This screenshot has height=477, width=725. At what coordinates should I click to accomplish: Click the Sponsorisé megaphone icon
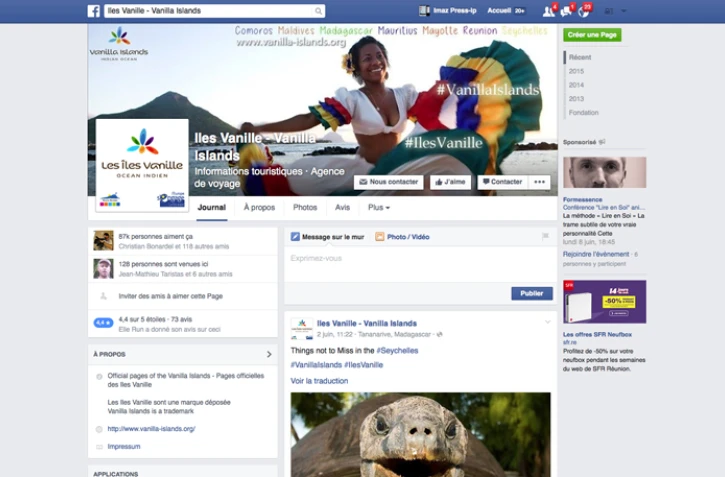tap(602, 142)
